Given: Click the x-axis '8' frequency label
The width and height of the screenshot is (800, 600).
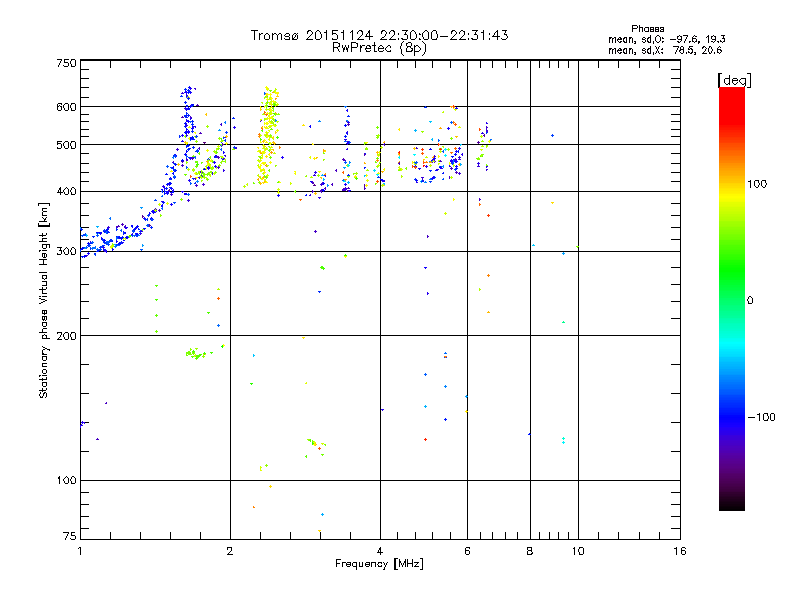Looking at the screenshot, I should coord(530,551).
